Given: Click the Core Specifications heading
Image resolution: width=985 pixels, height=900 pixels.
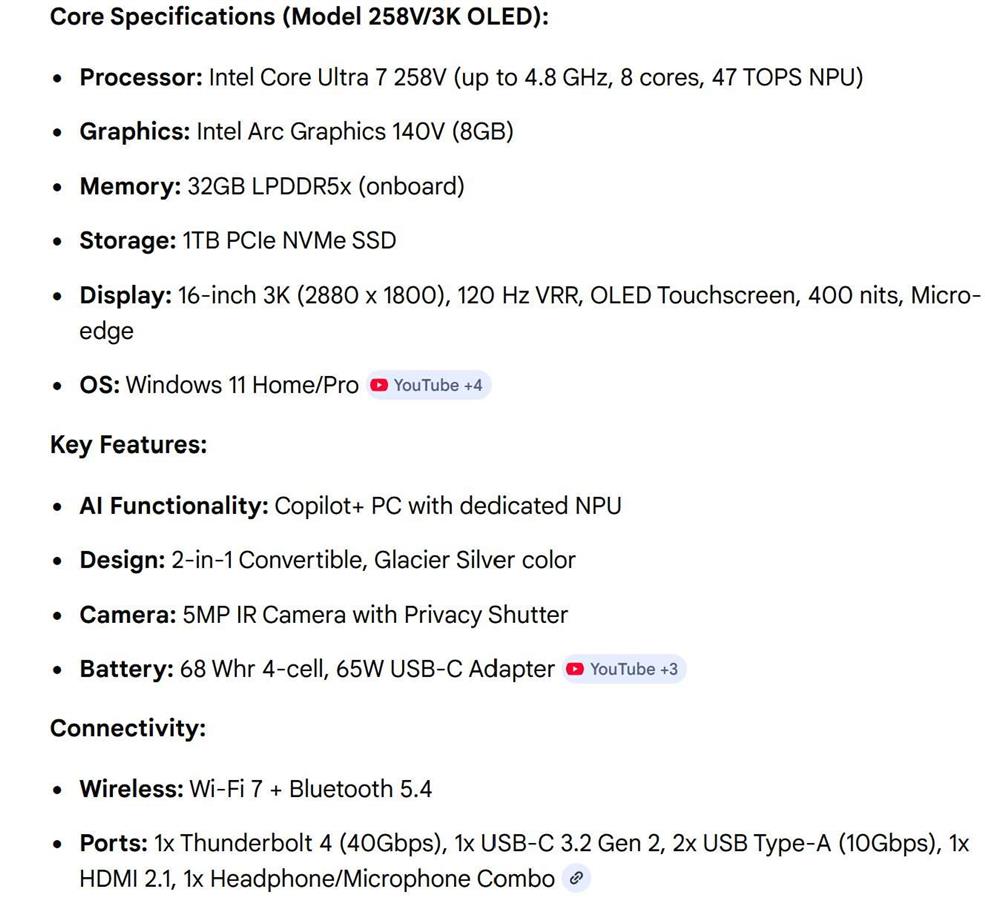Looking at the screenshot, I should (x=299, y=17).
